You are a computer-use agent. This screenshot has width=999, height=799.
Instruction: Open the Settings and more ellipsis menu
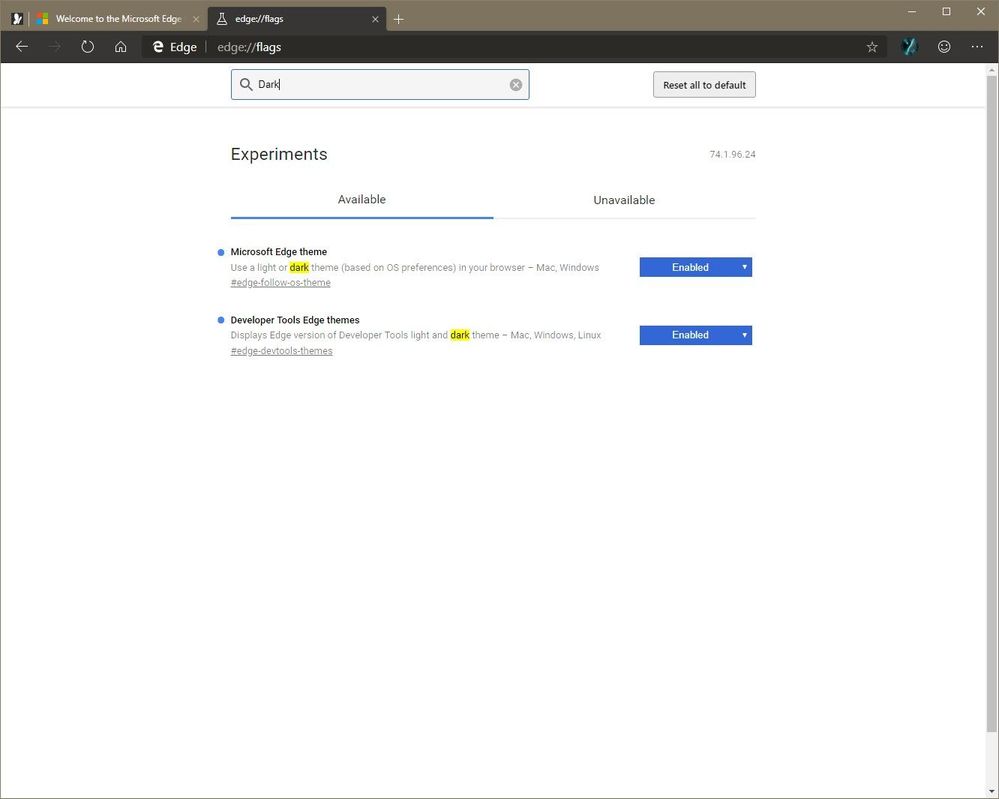pyautogui.click(x=977, y=47)
